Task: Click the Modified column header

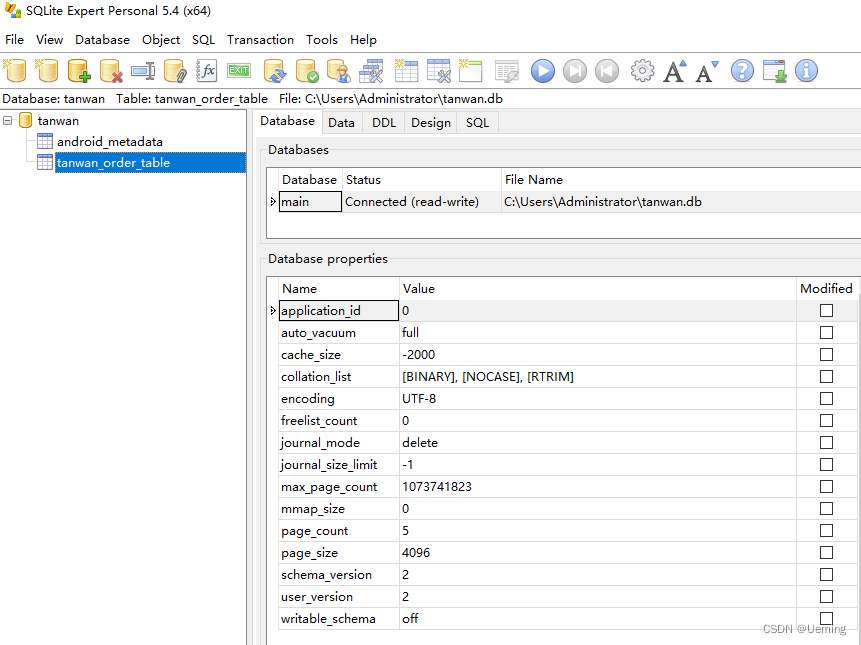Action: coord(826,289)
